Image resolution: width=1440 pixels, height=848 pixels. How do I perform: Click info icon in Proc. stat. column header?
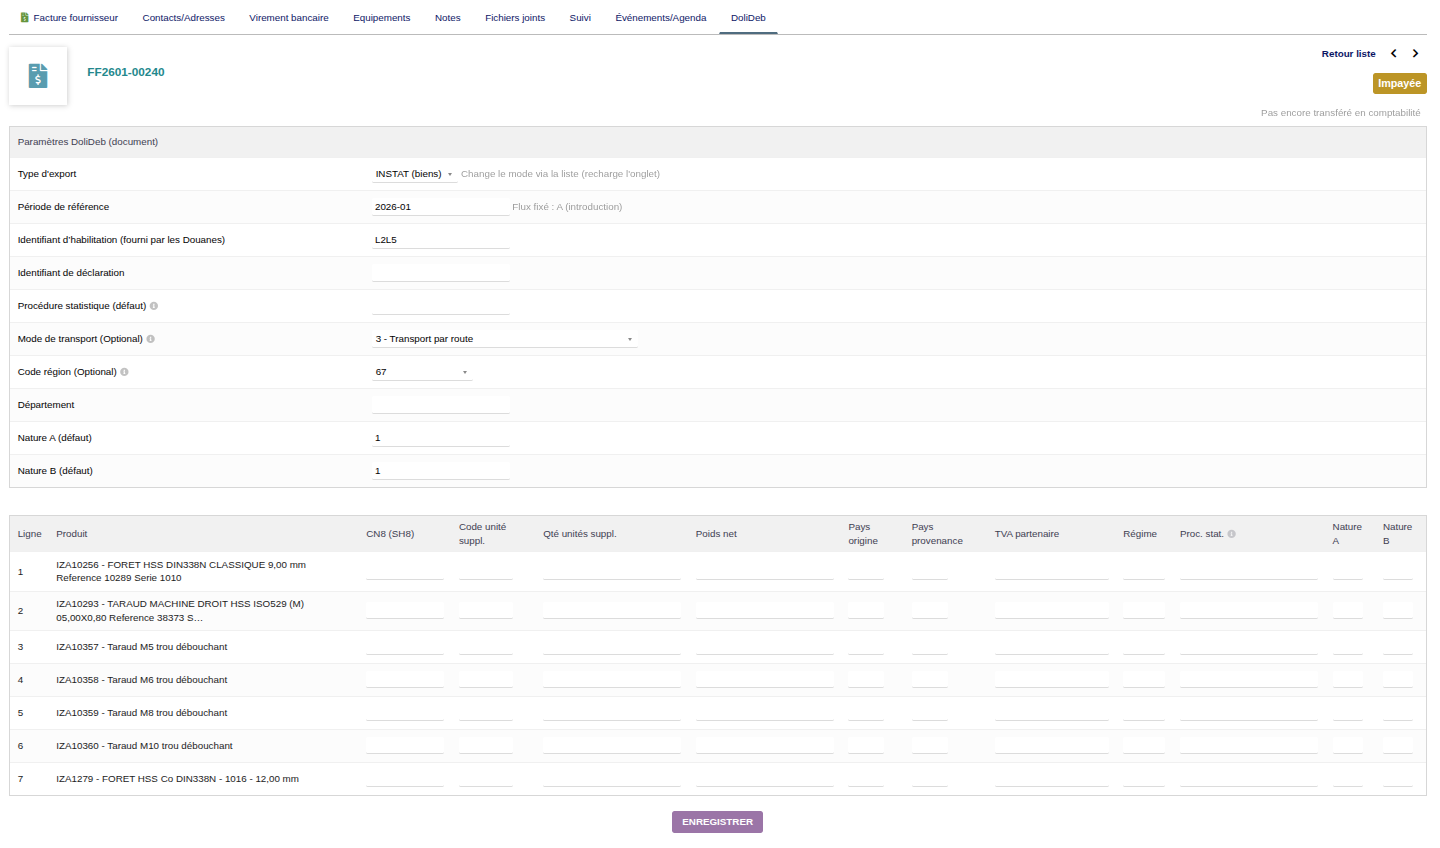[1231, 534]
